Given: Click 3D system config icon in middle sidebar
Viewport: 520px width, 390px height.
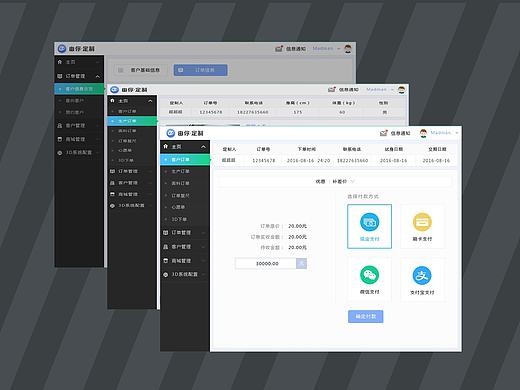Looking at the screenshot, I should (112, 206).
